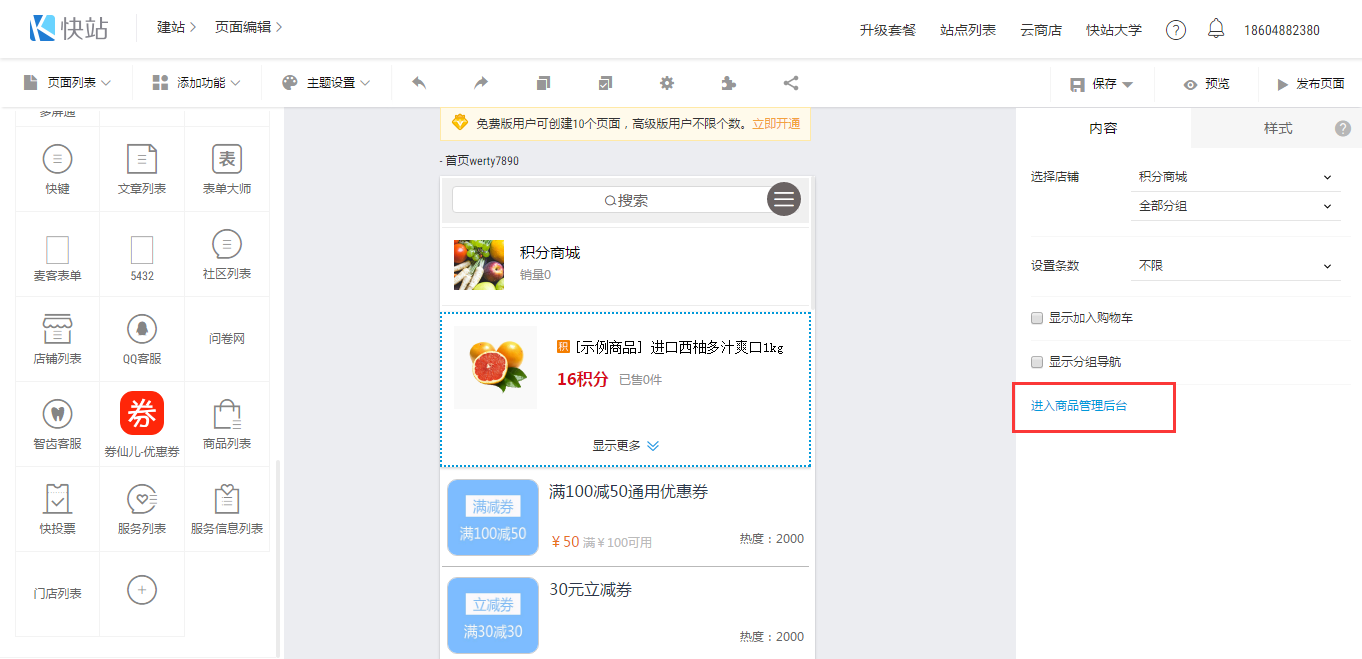Select the QQ客服 widget
1362x659 pixels.
point(142,339)
